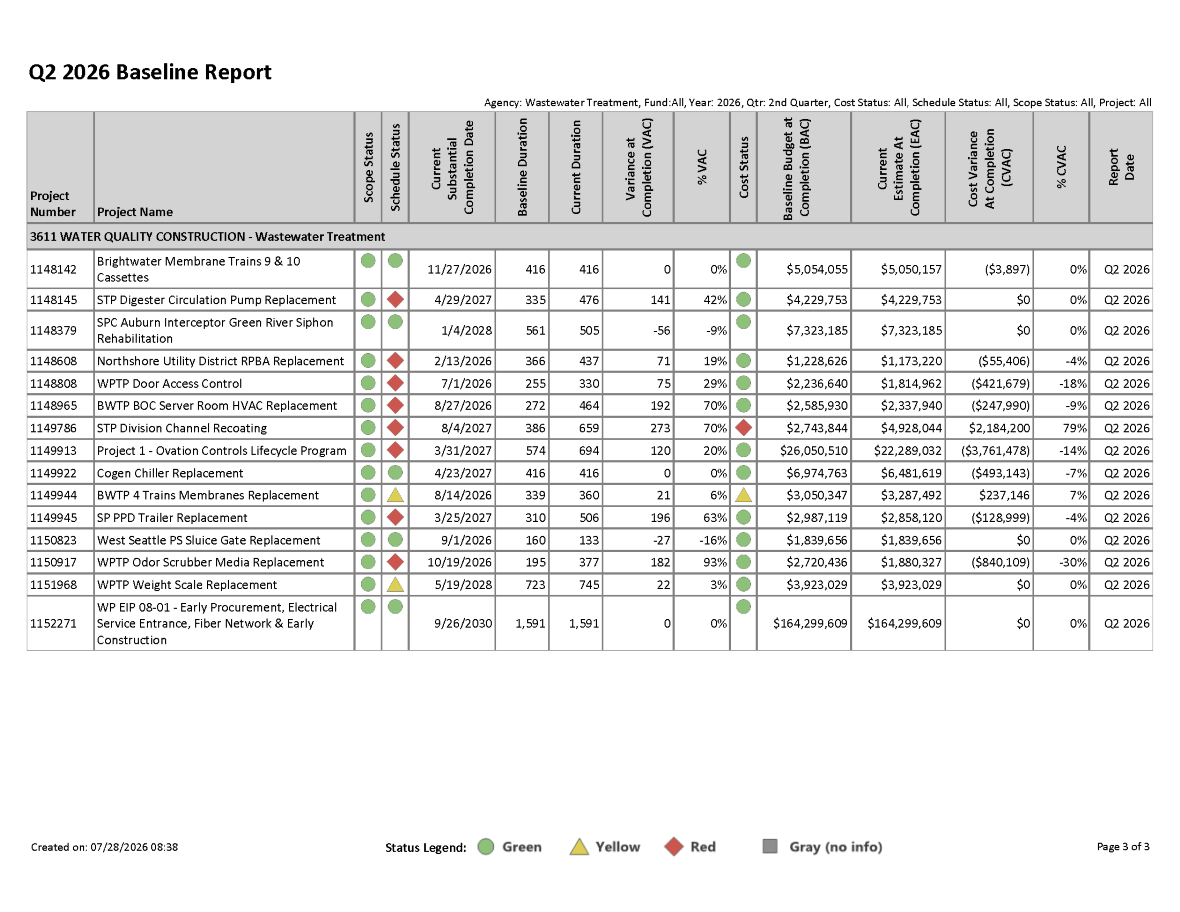Click project number 1152271
The height and width of the screenshot is (912, 1180).
(x=53, y=623)
